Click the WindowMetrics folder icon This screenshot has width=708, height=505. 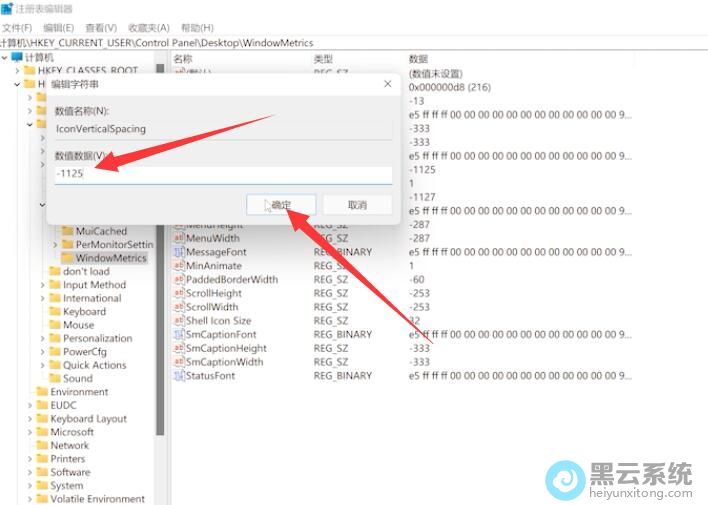coord(67,258)
